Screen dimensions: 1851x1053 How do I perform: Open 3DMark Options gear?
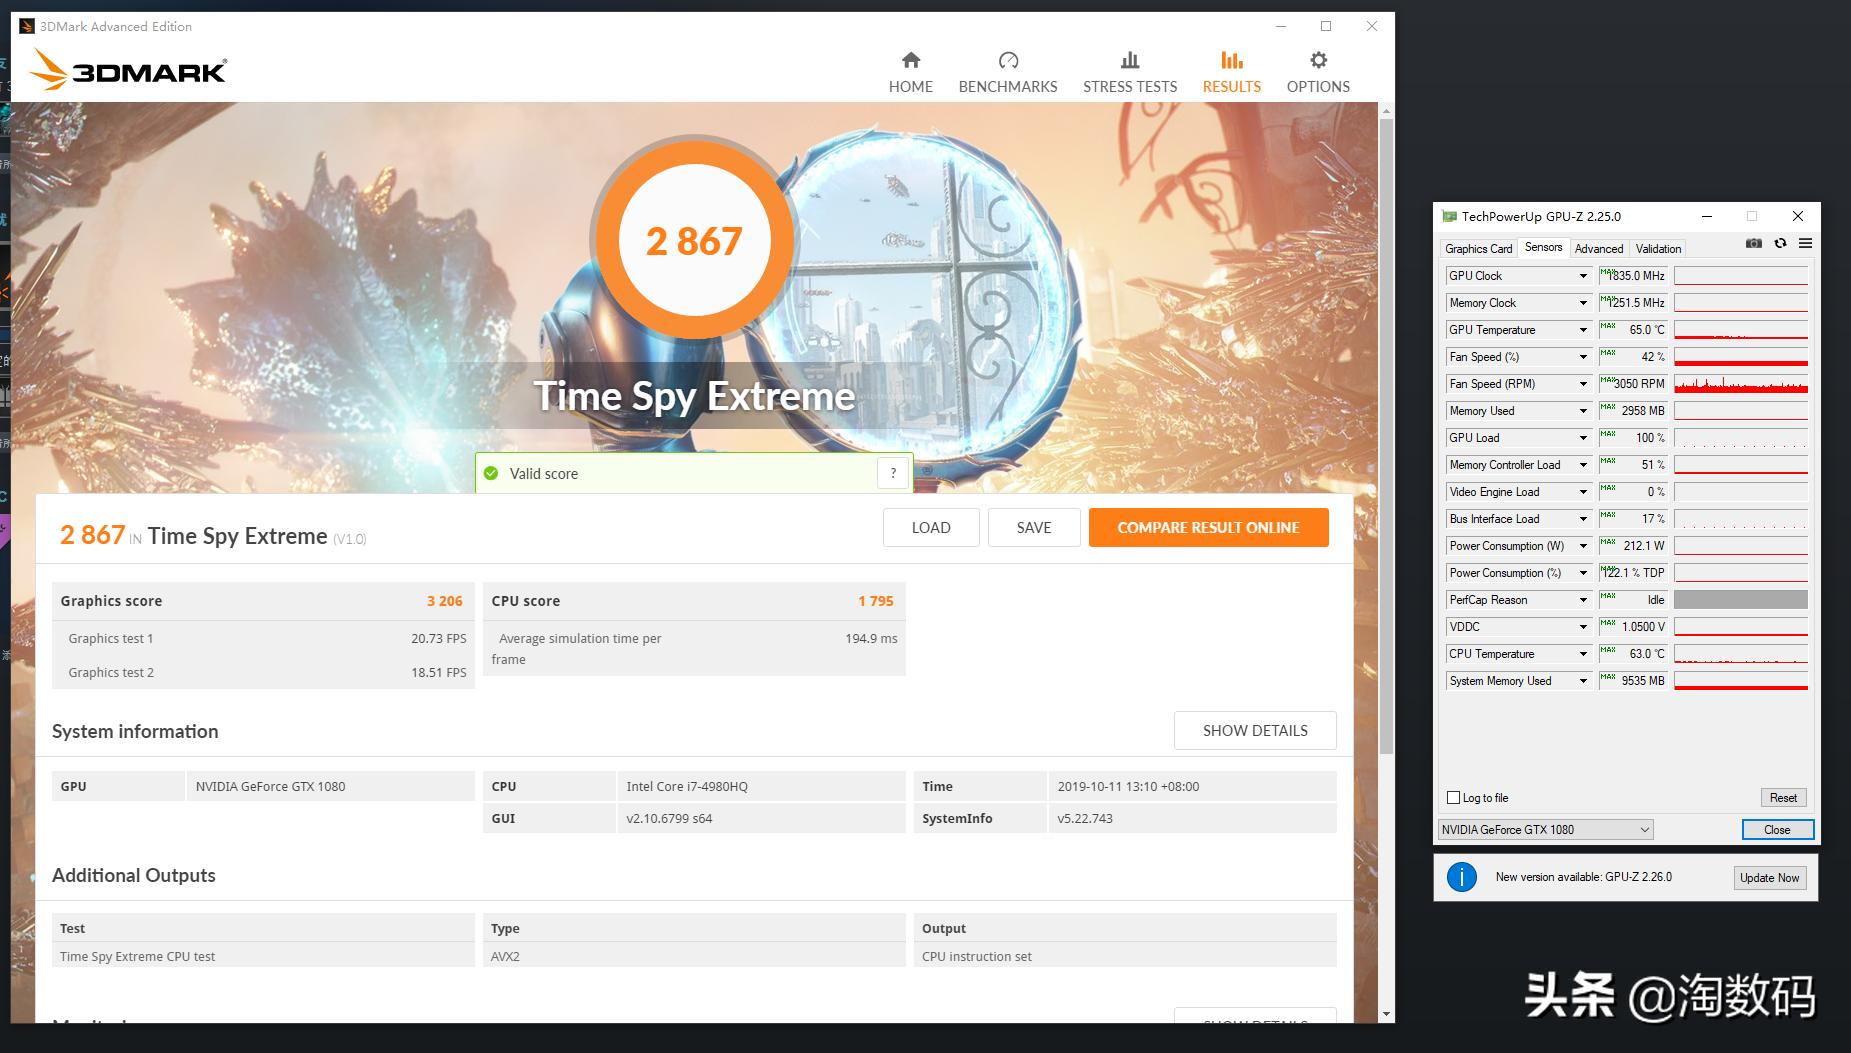coord(1318,73)
